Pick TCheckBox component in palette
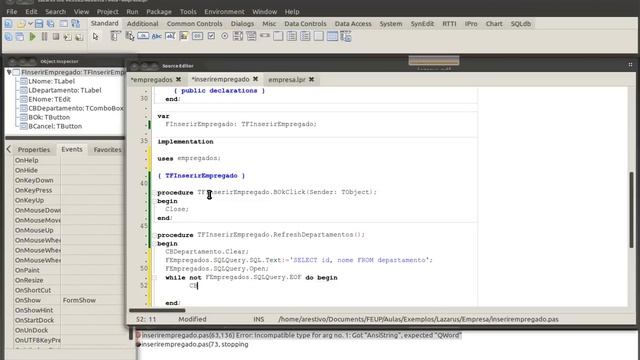 pyautogui.click(x=211, y=36)
